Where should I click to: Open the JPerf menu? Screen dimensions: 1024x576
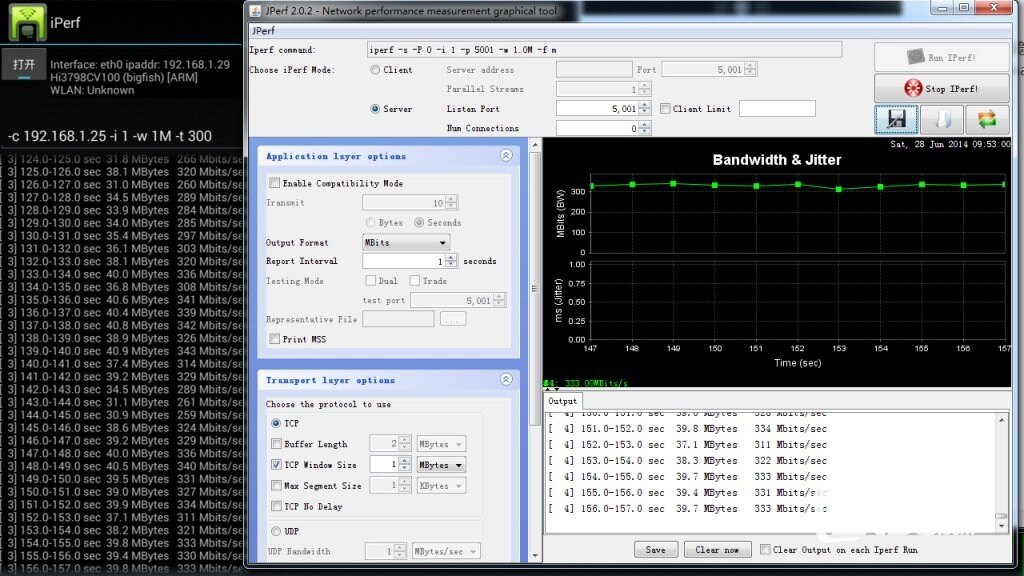(x=262, y=30)
